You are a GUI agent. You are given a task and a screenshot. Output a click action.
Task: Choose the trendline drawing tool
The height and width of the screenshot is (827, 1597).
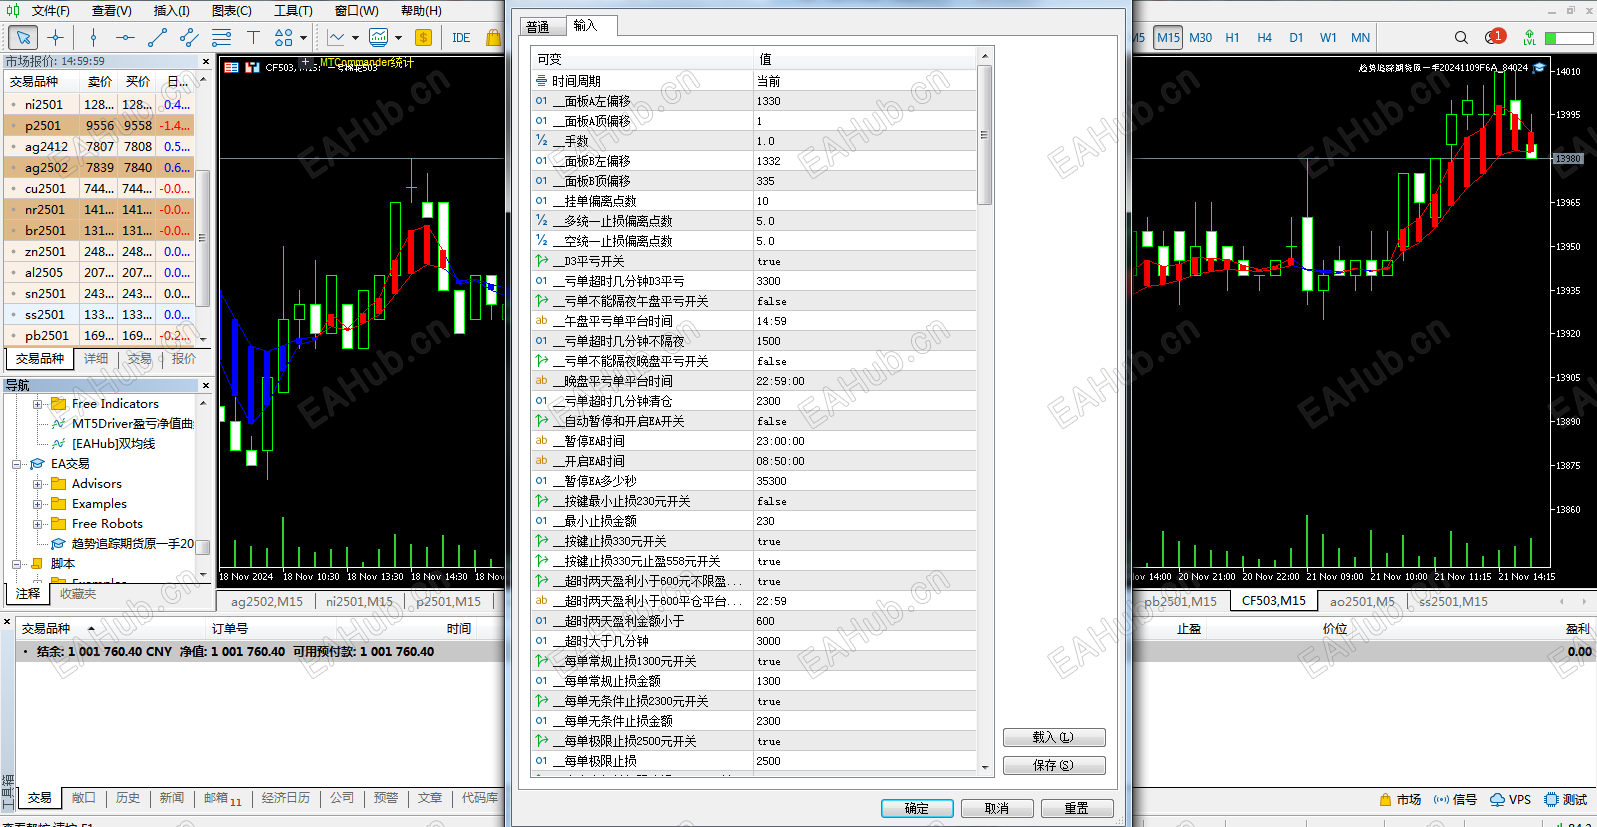tap(157, 38)
